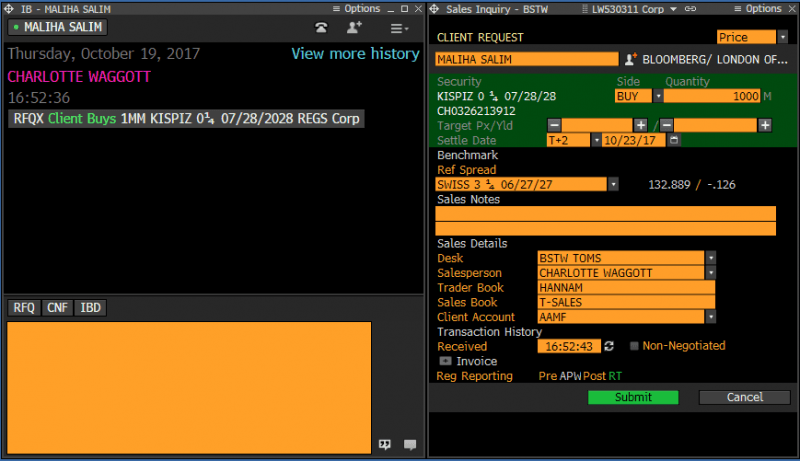800x461 pixels.
Task: Expand the Invoice section
Action: click(x=445, y=361)
